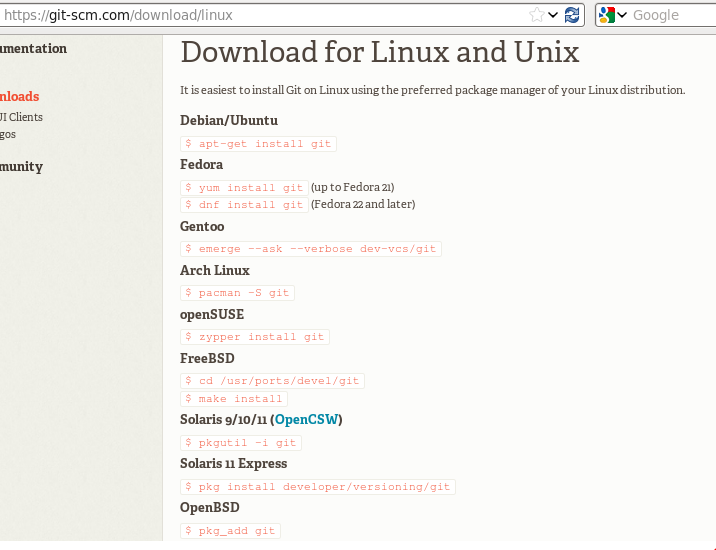Image resolution: width=716 pixels, height=550 pixels.
Task: Click the Gentoo heading
Action: (202, 227)
